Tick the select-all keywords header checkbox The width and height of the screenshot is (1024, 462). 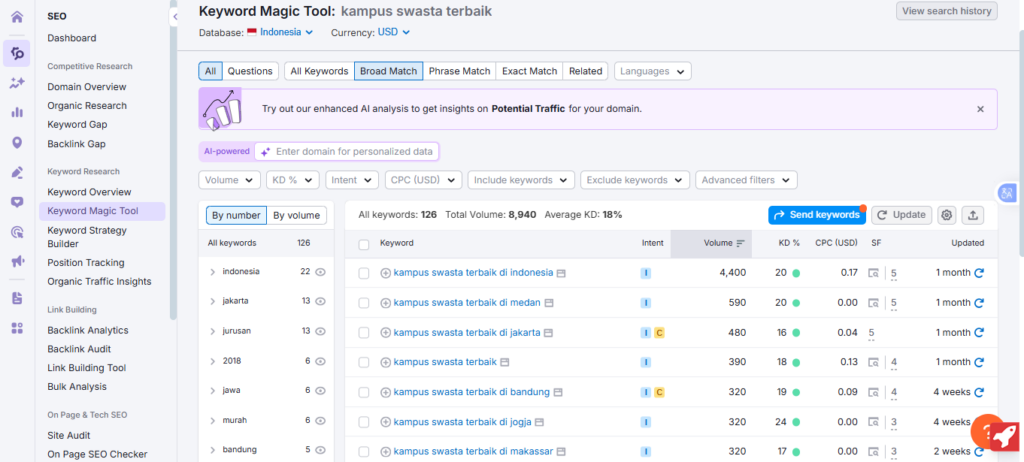[x=364, y=244]
